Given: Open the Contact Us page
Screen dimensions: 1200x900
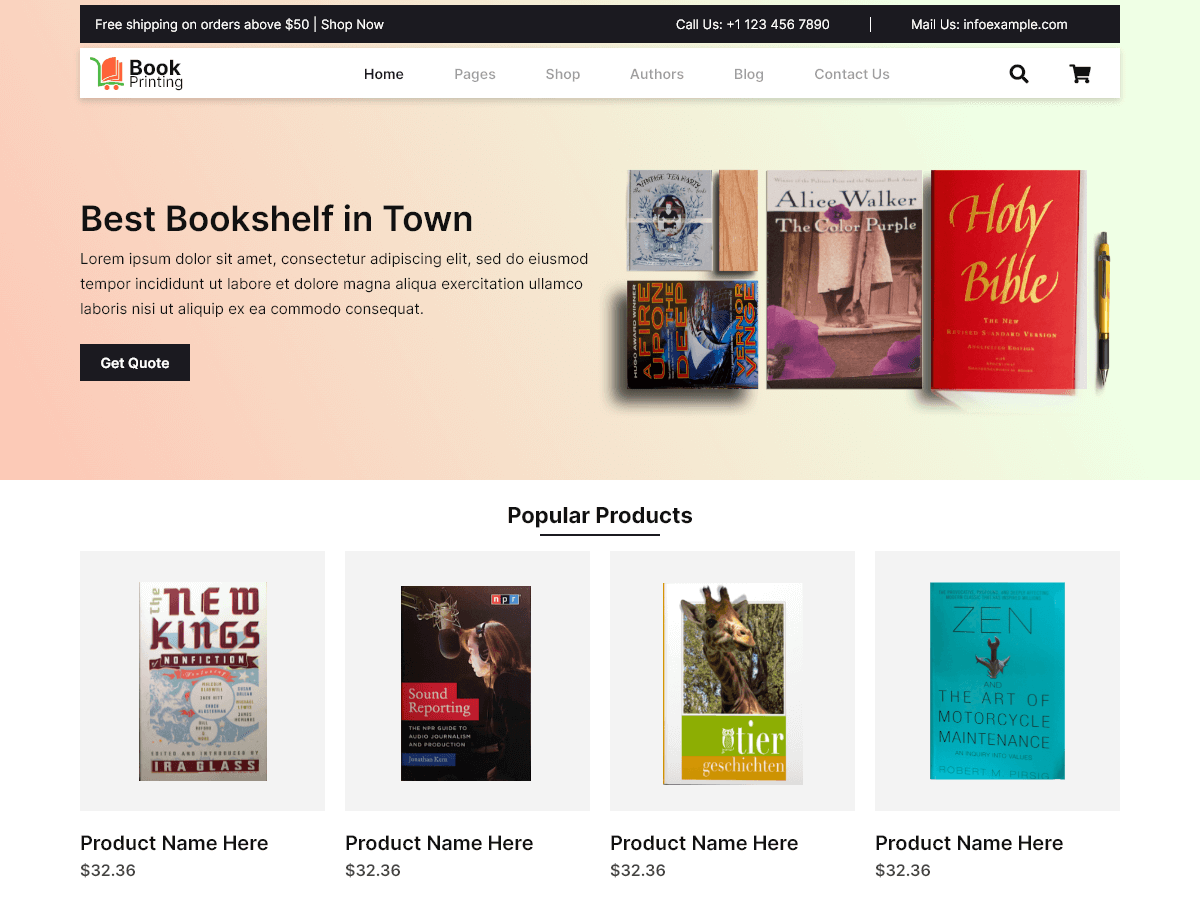Looking at the screenshot, I should point(851,73).
